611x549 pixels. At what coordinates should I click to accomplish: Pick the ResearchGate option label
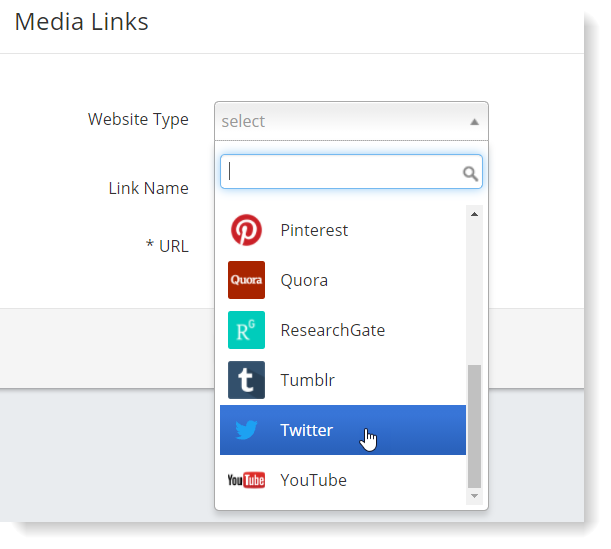click(332, 330)
